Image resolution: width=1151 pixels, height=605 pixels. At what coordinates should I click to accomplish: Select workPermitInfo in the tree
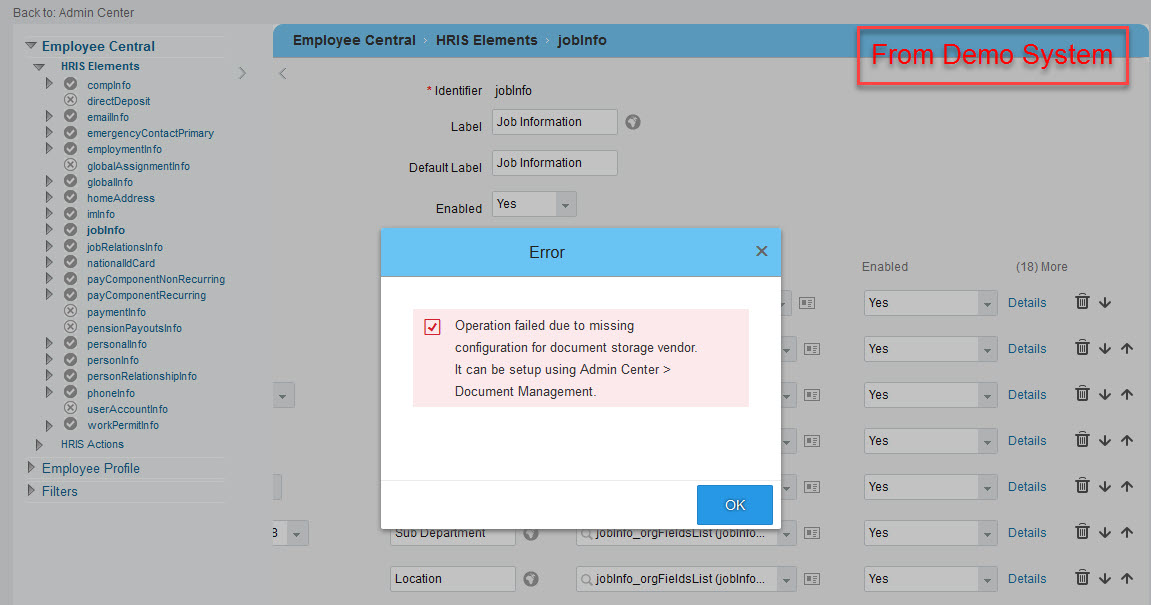pos(123,425)
